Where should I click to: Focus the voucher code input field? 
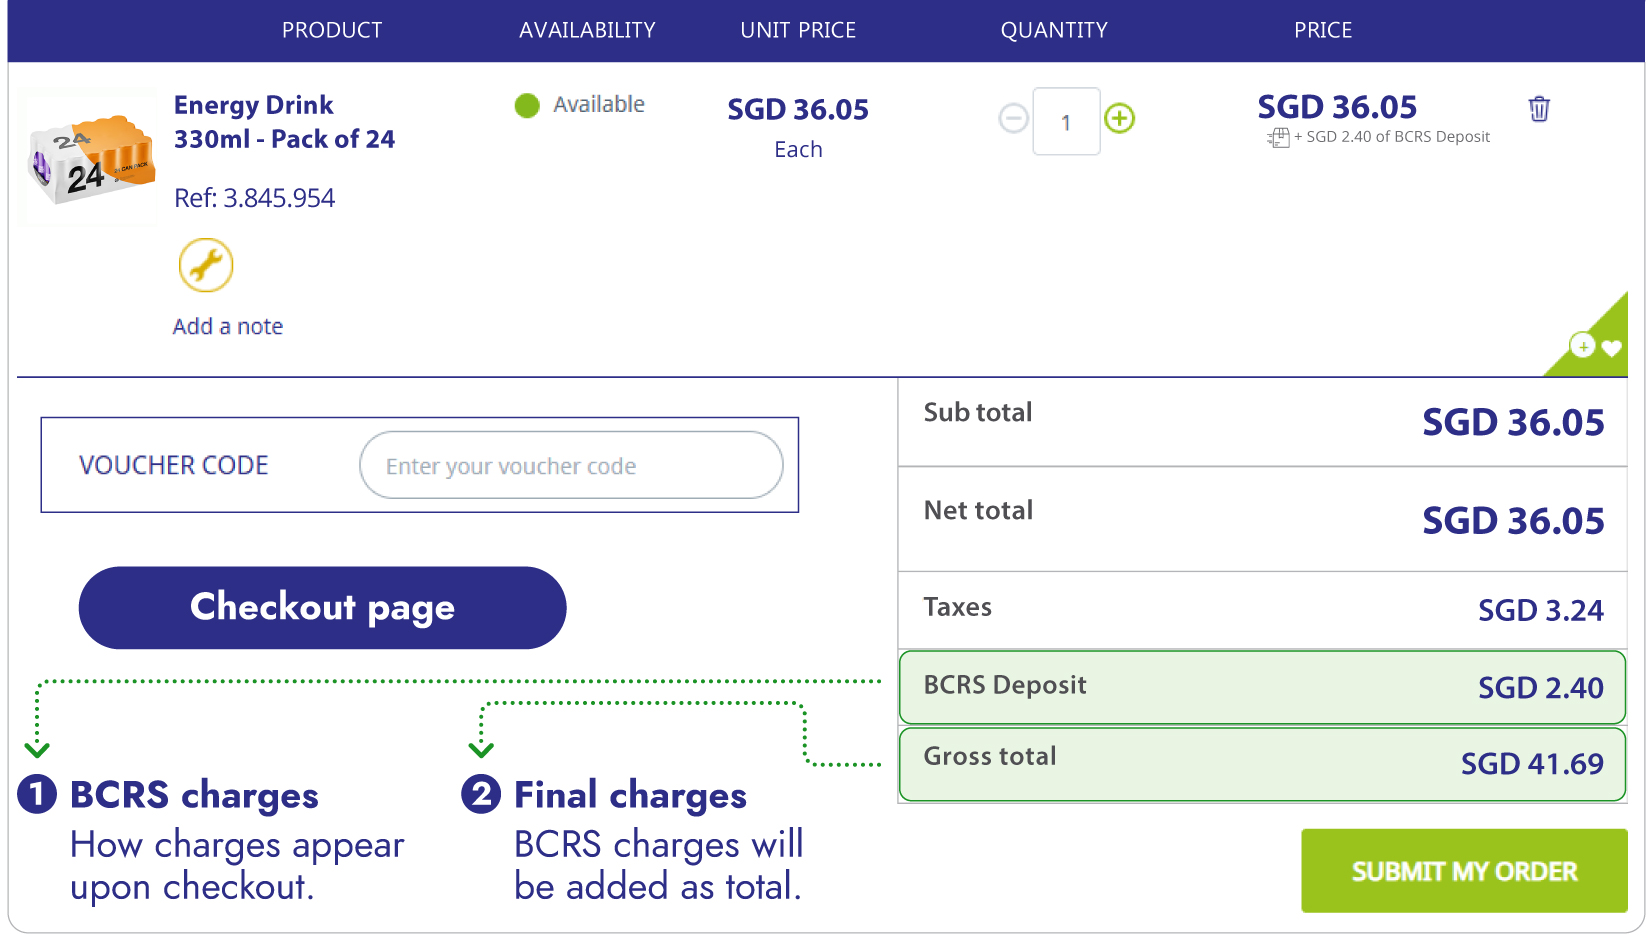(571, 465)
